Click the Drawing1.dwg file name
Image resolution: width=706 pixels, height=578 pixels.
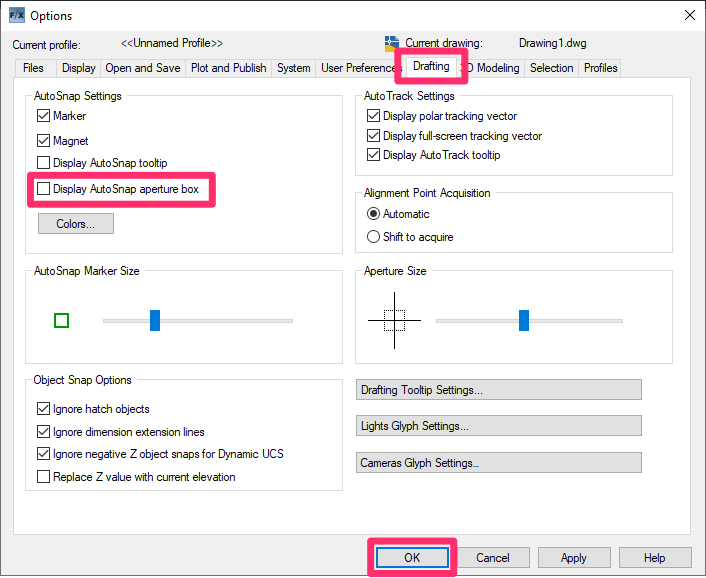tap(552, 43)
